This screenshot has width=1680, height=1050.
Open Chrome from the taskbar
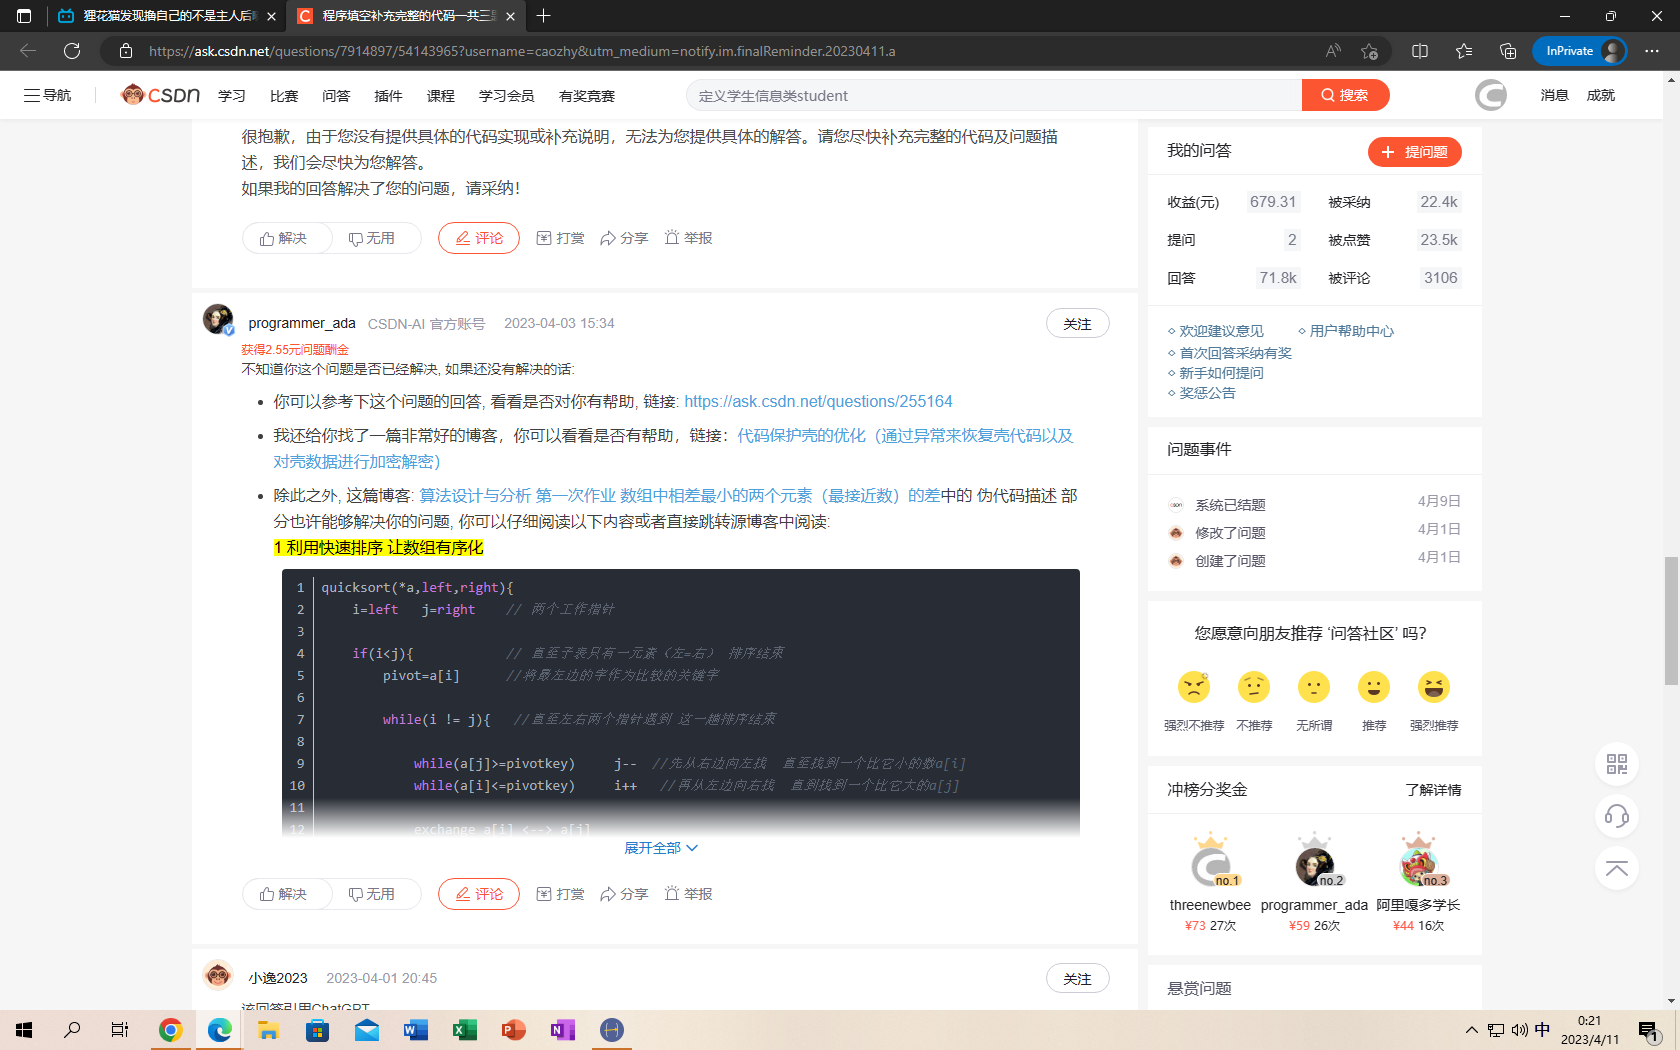(x=170, y=1030)
